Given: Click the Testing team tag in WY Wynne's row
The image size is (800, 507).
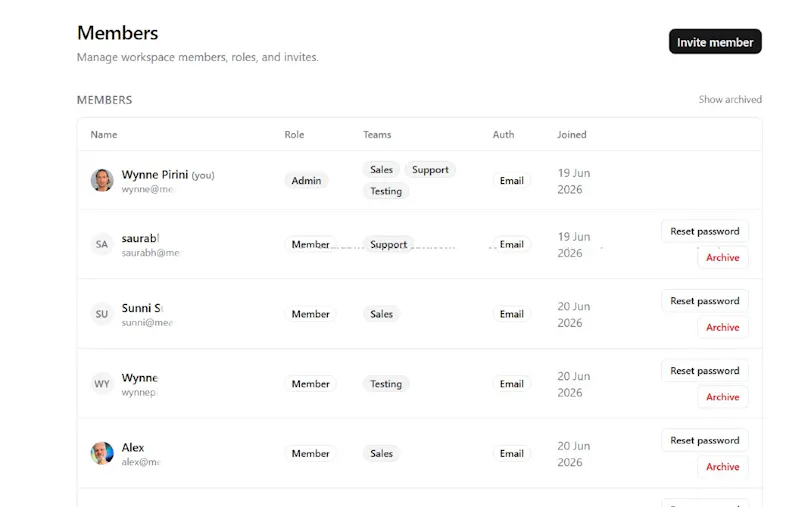Looking at the screenshot, I should 386,384.
